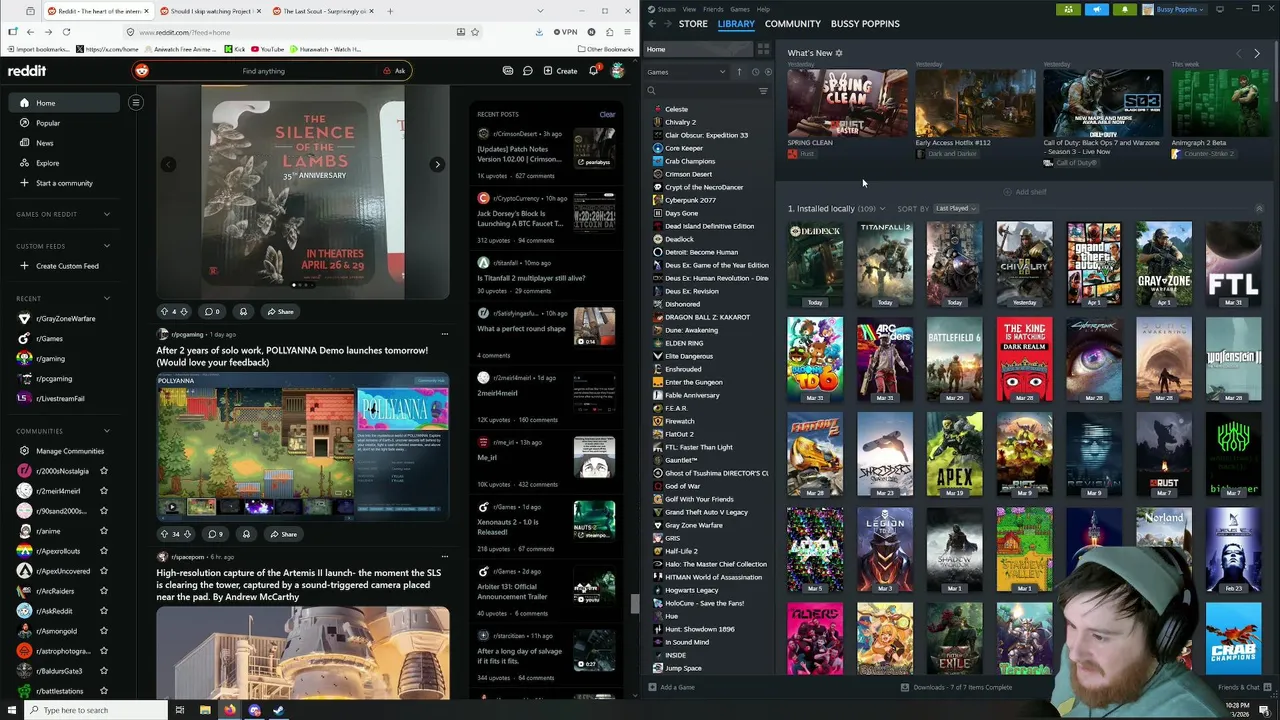
Task: Share the POLLYANNA Demo post
Action: click(282, 534)
